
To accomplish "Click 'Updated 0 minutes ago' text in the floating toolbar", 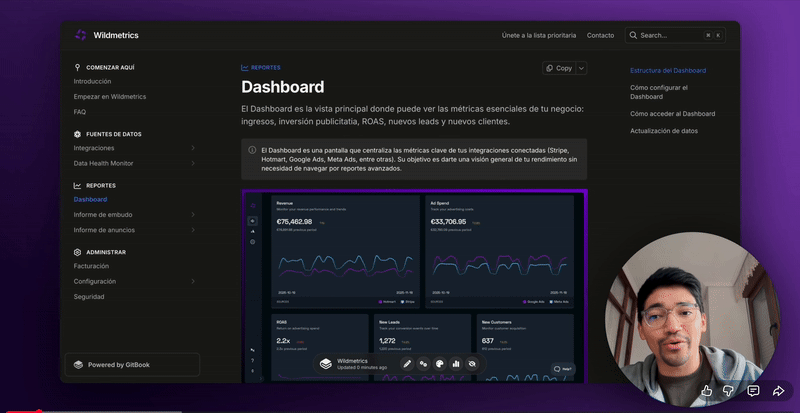I will tap(362, 368).
